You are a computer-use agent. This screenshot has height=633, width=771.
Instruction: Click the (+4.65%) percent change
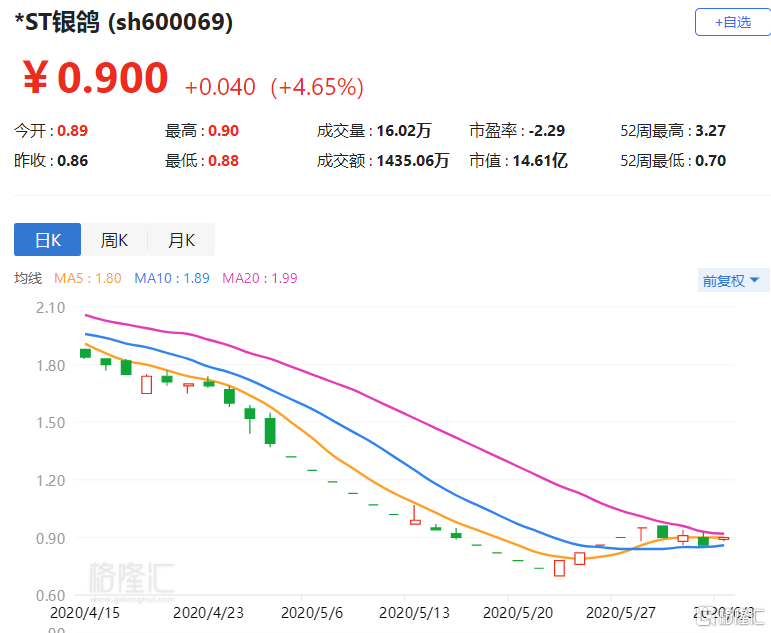click(317, 87)
